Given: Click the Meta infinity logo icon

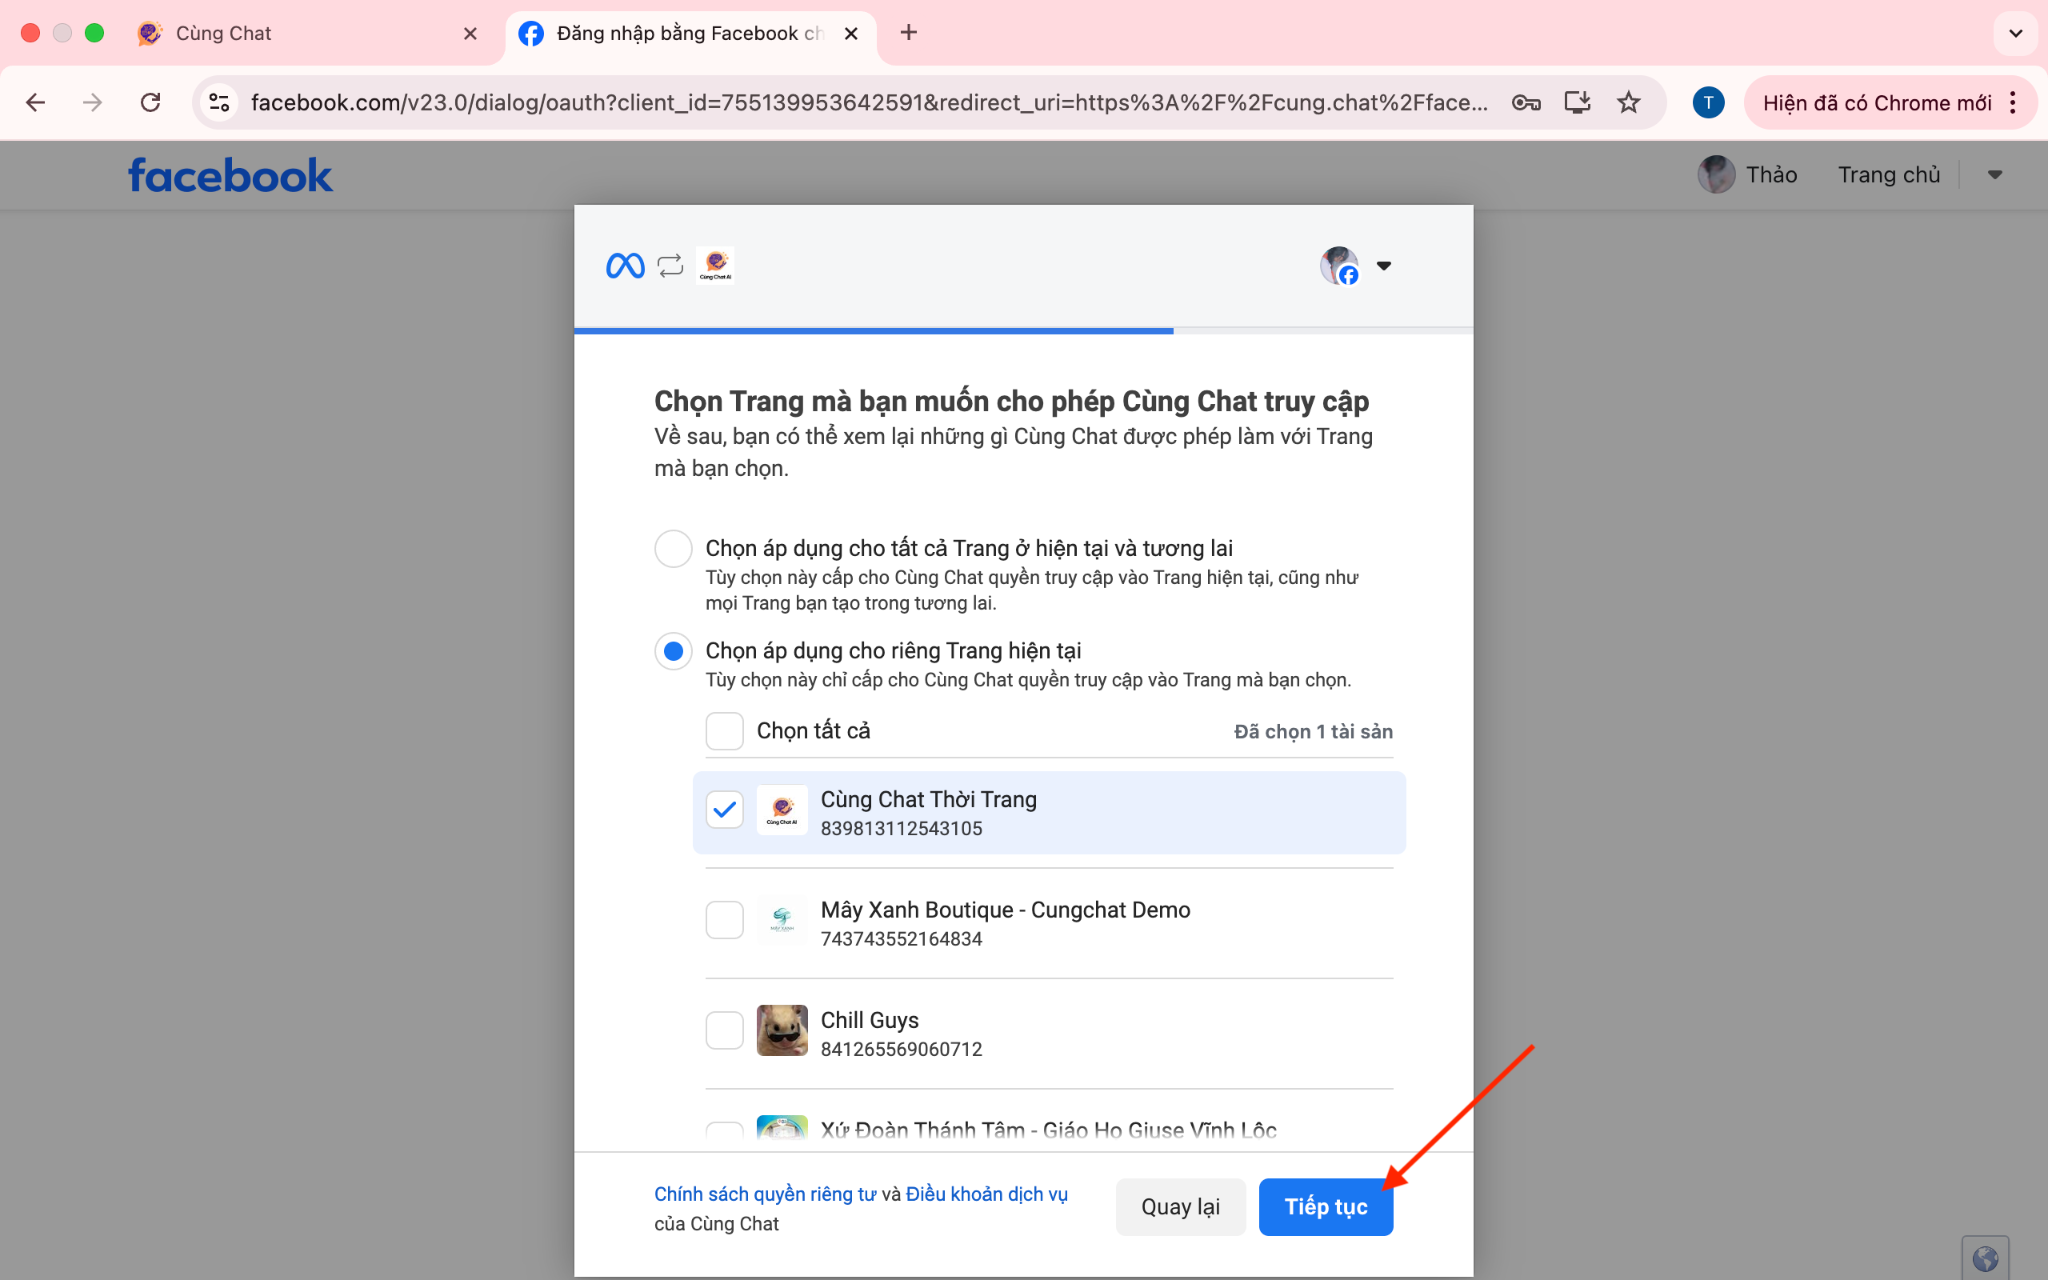Looking at the screenshot, I should click(625, 266).
